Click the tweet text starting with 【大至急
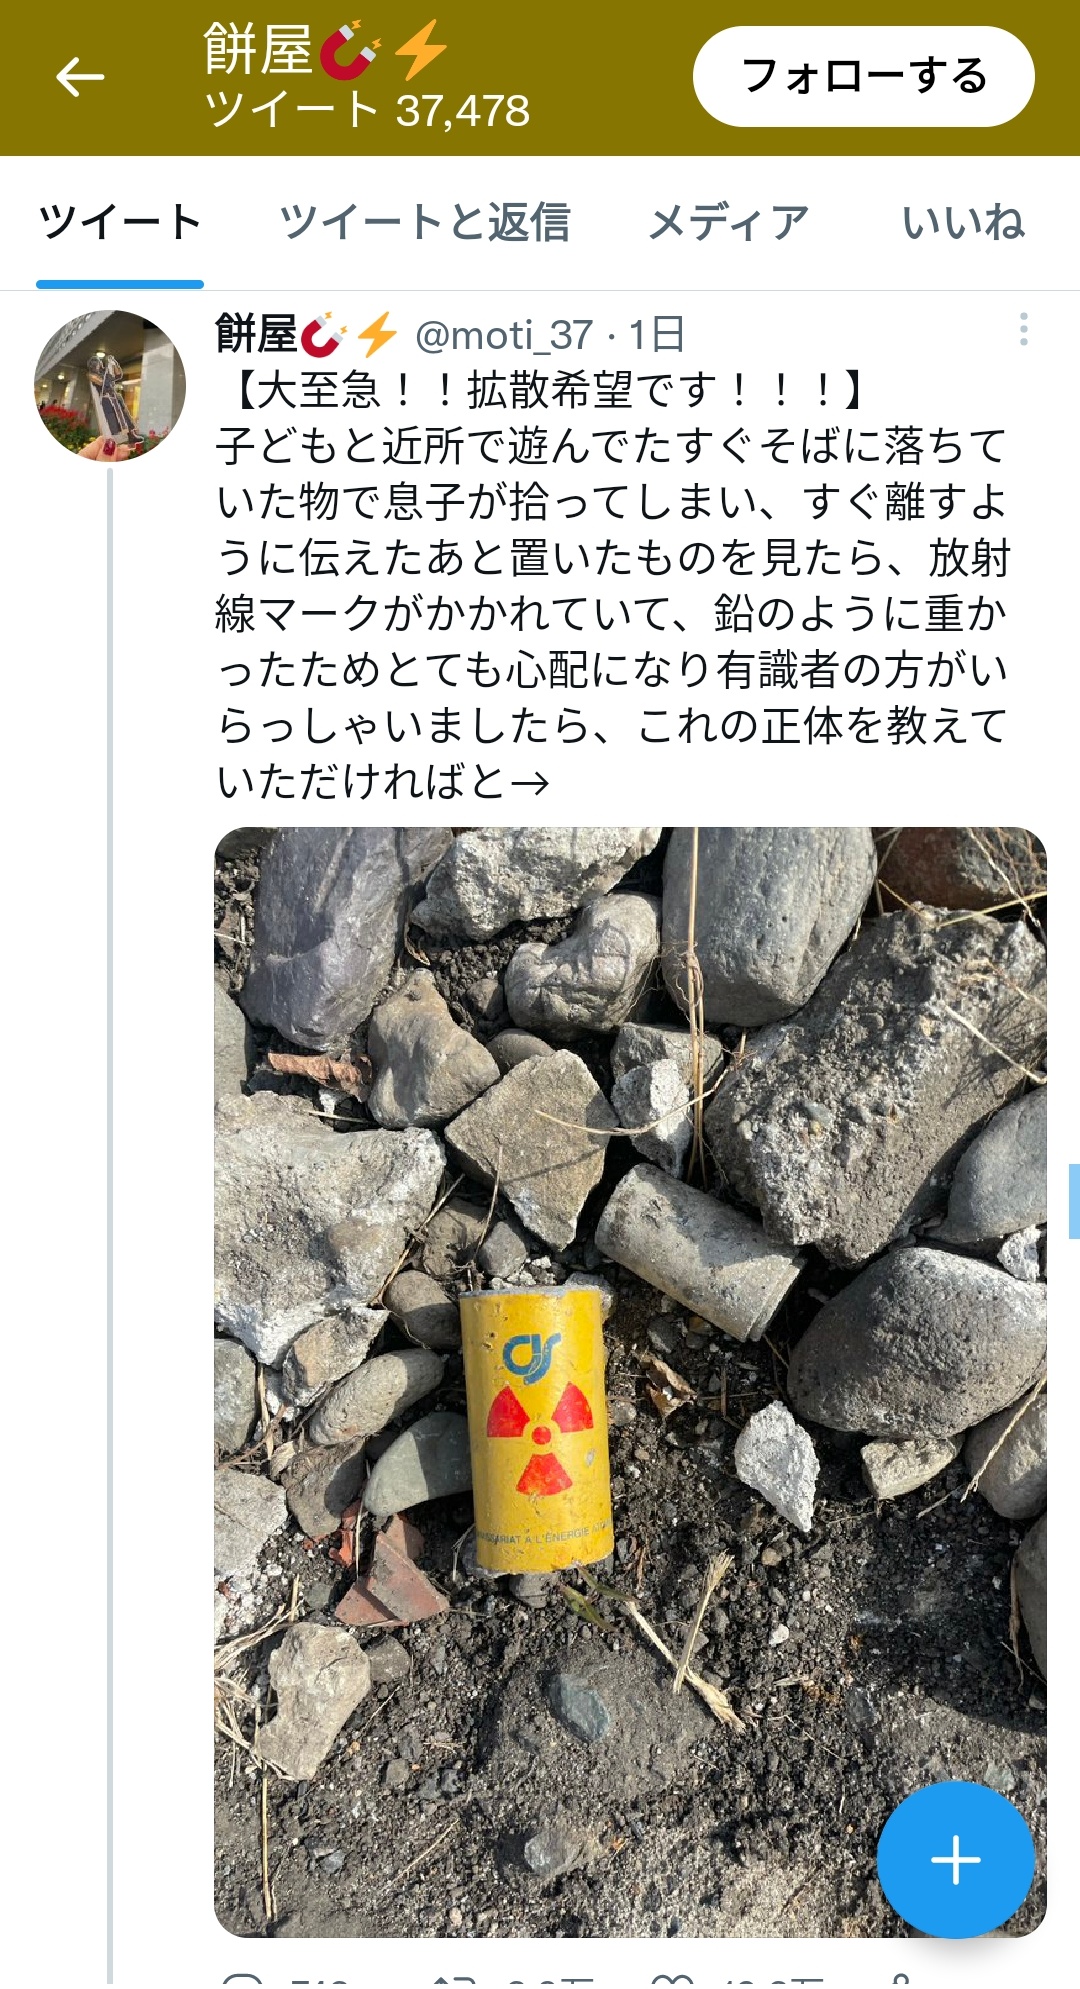Viewport: 1080px width, 1989px height. [613, 586]
